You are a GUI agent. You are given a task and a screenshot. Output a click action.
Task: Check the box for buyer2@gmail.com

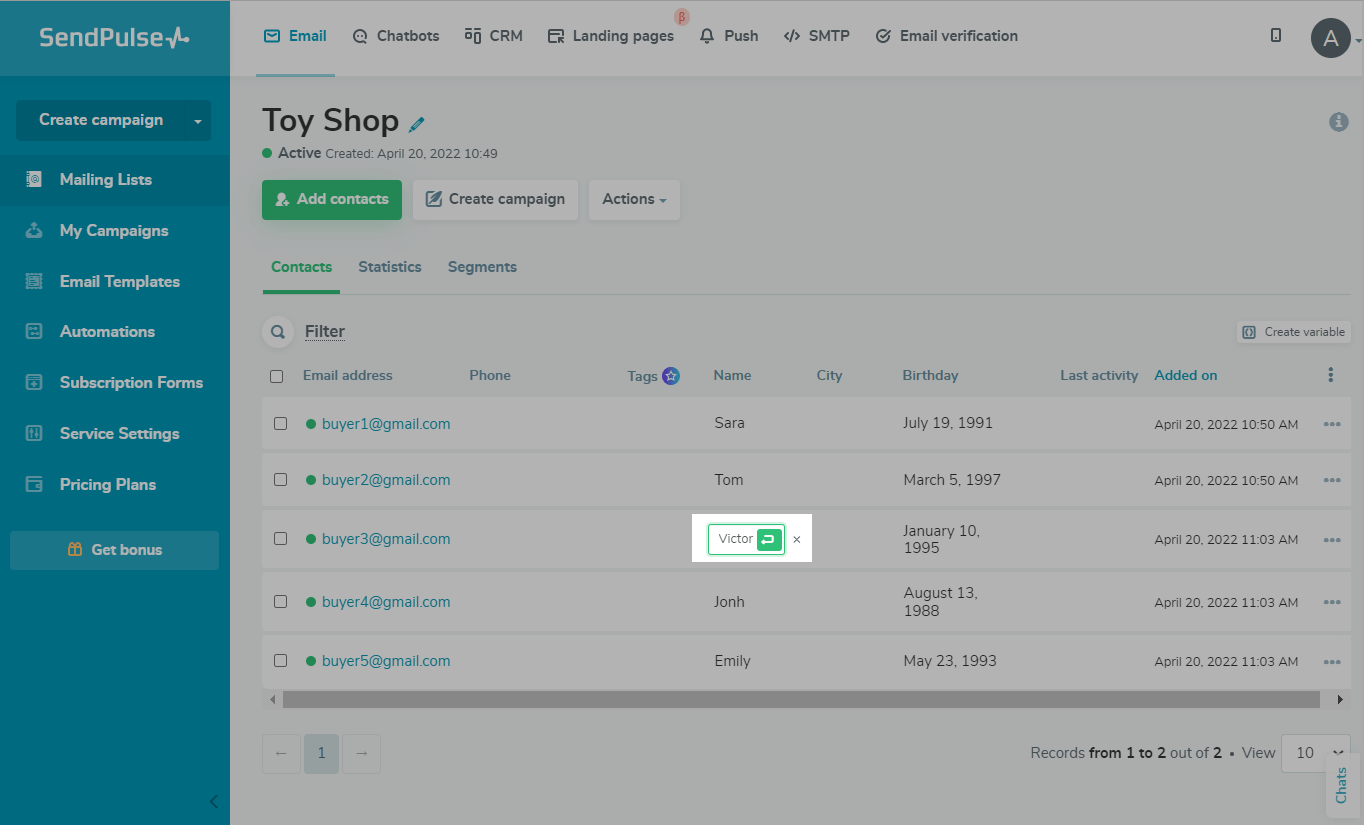point(281,480)
